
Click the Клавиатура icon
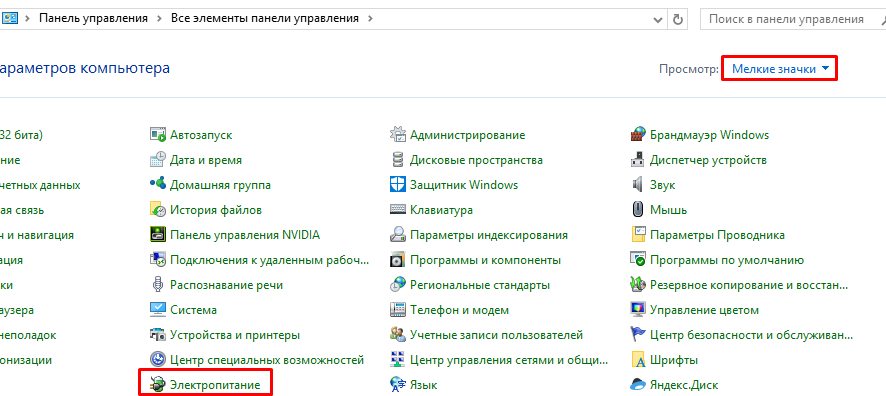398,210
